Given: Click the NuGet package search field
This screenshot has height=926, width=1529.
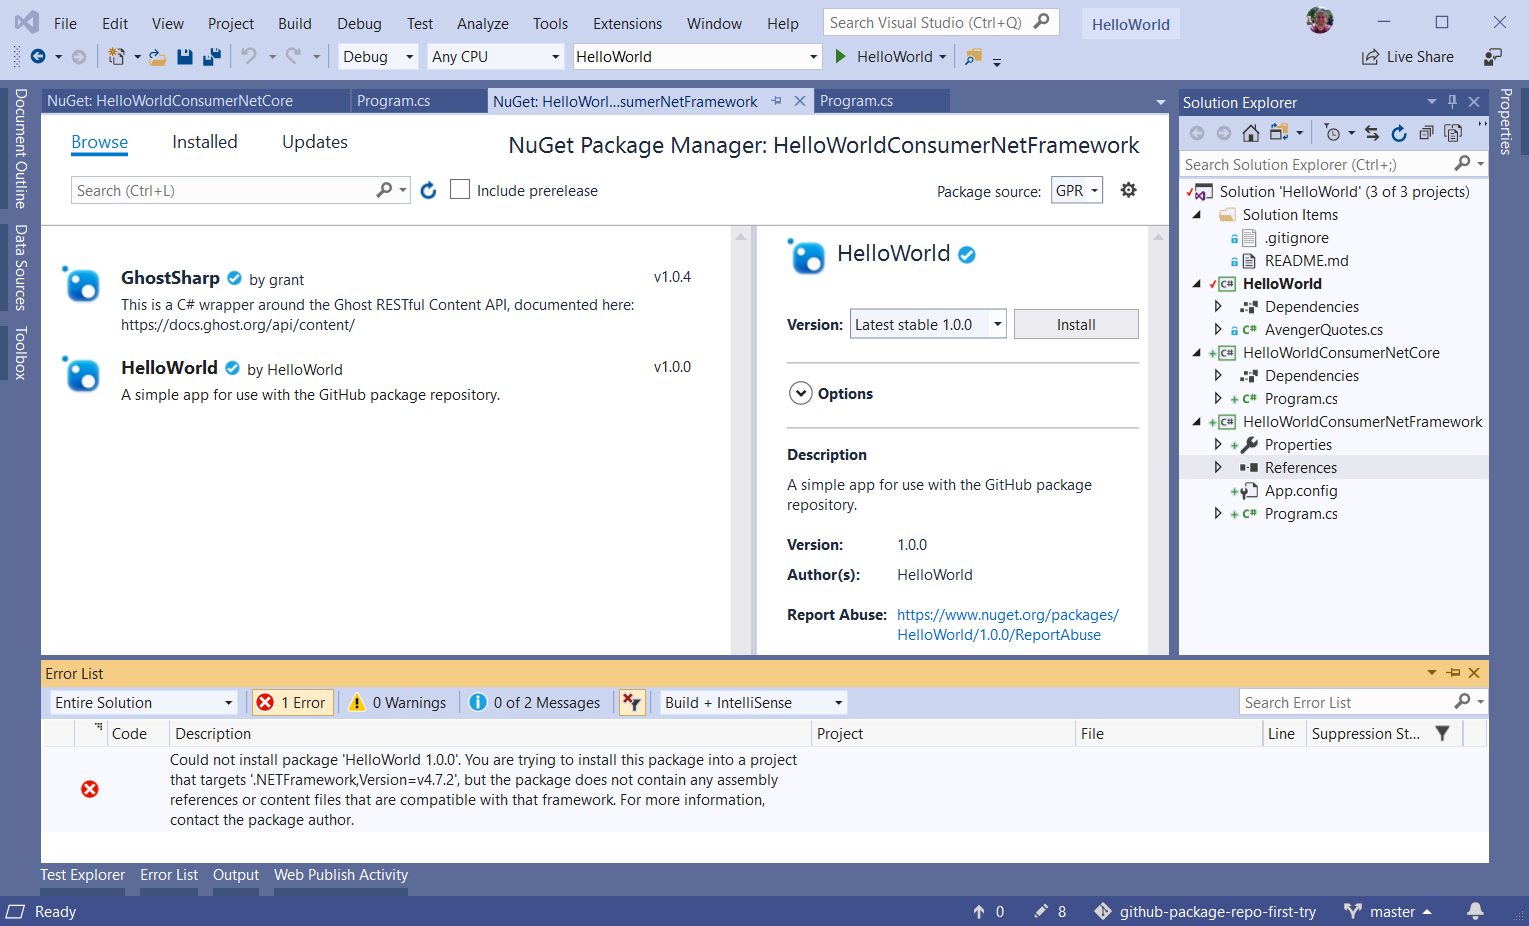Looking at the screenshot, I should [x=222, y=190].
